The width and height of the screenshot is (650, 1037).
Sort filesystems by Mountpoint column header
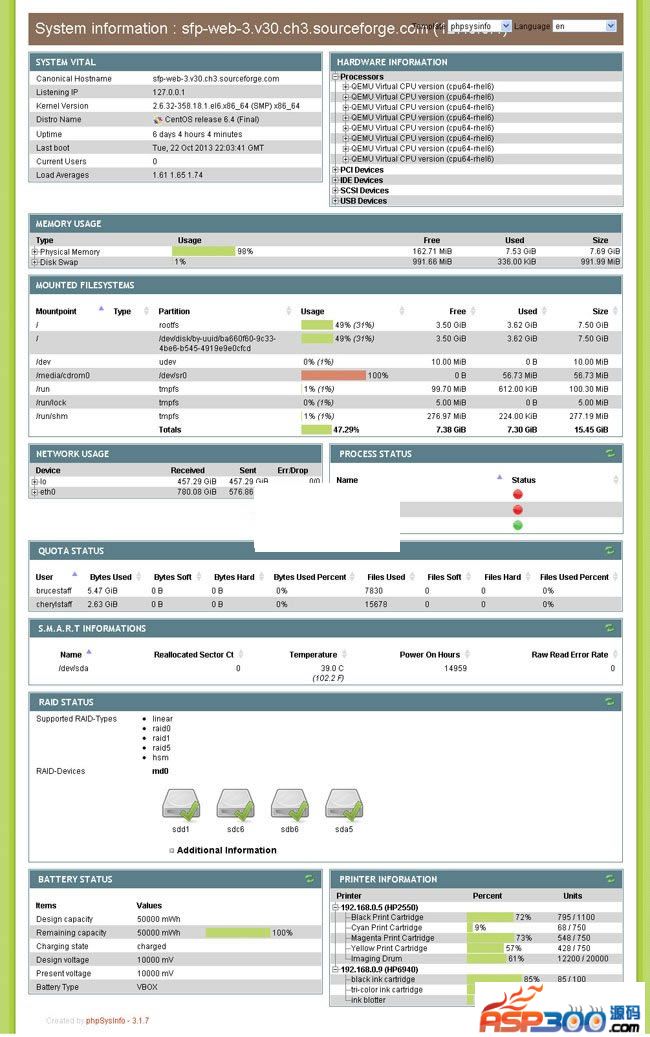(x=56, y=311)
